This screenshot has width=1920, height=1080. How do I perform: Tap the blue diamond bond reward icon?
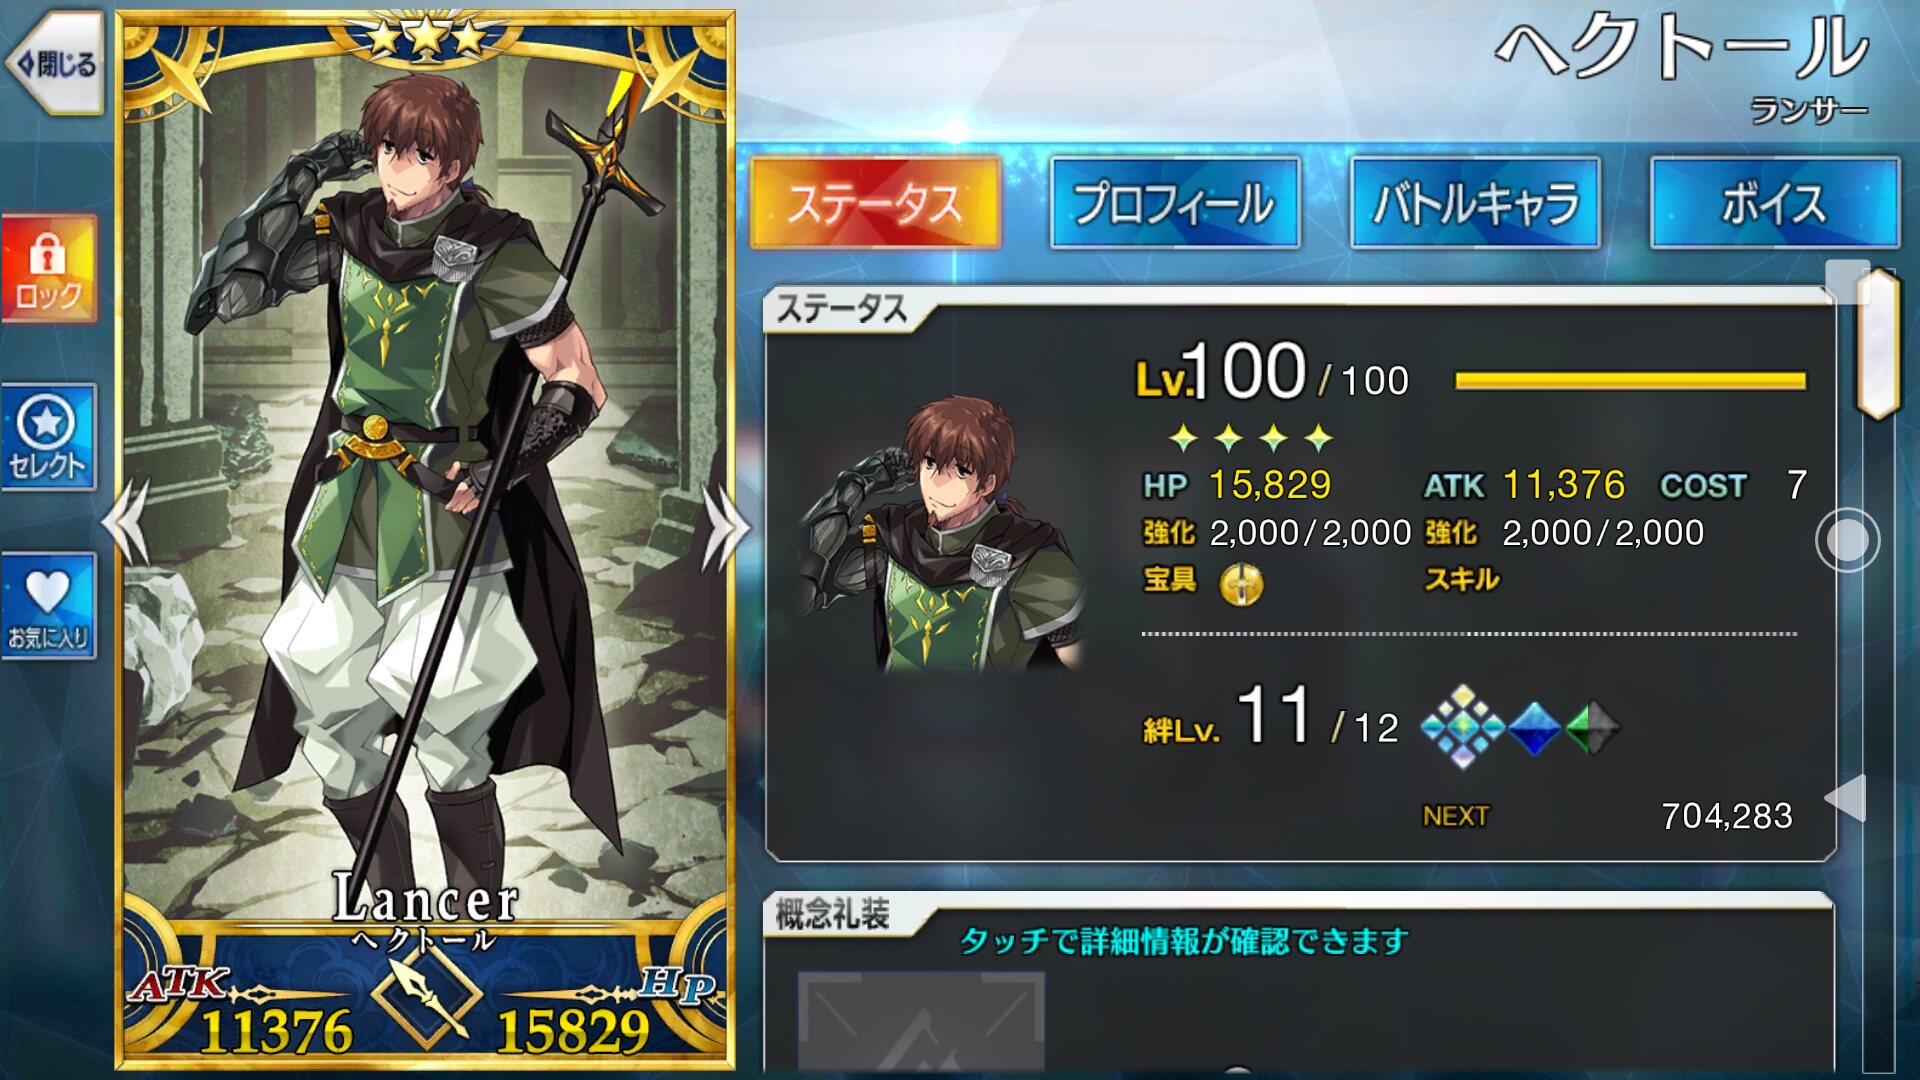pos(1534,728)
